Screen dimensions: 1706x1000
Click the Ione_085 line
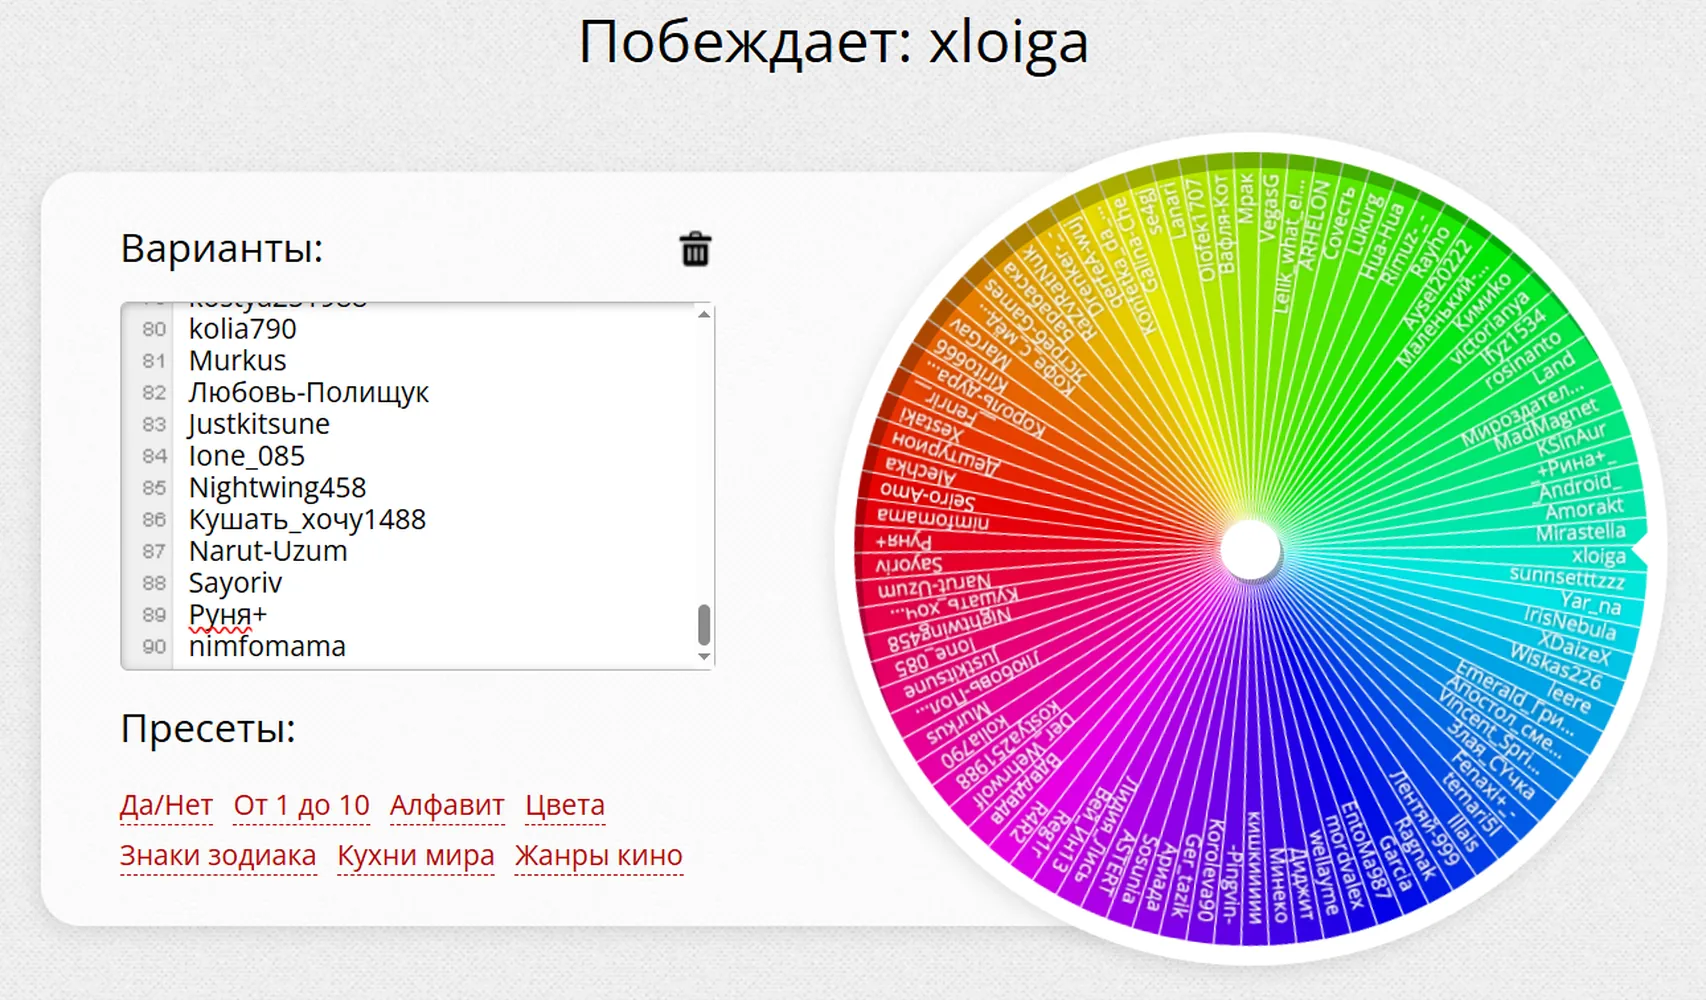click(247, 456)
